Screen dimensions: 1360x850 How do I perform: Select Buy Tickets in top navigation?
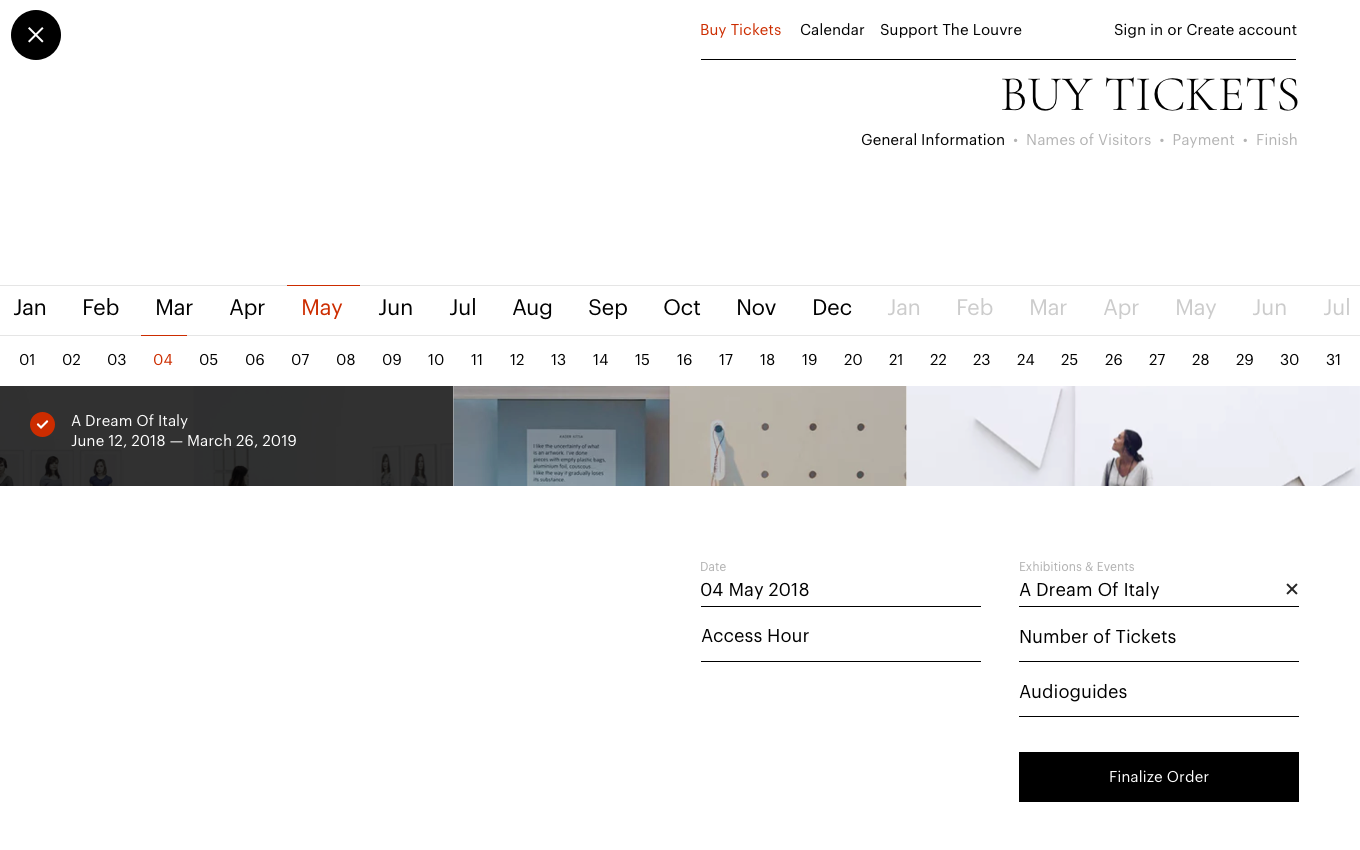pyautogui.click(x=740, y=30)
